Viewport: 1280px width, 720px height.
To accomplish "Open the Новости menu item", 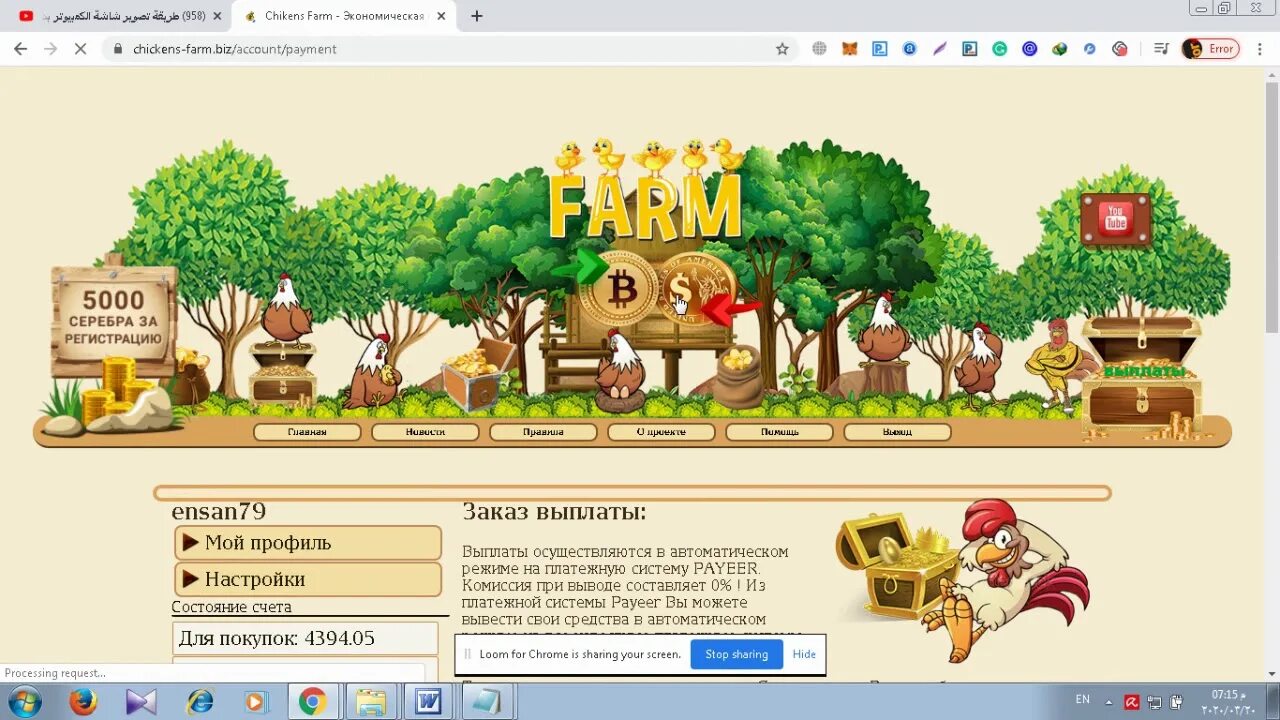I will coord(425,432).
